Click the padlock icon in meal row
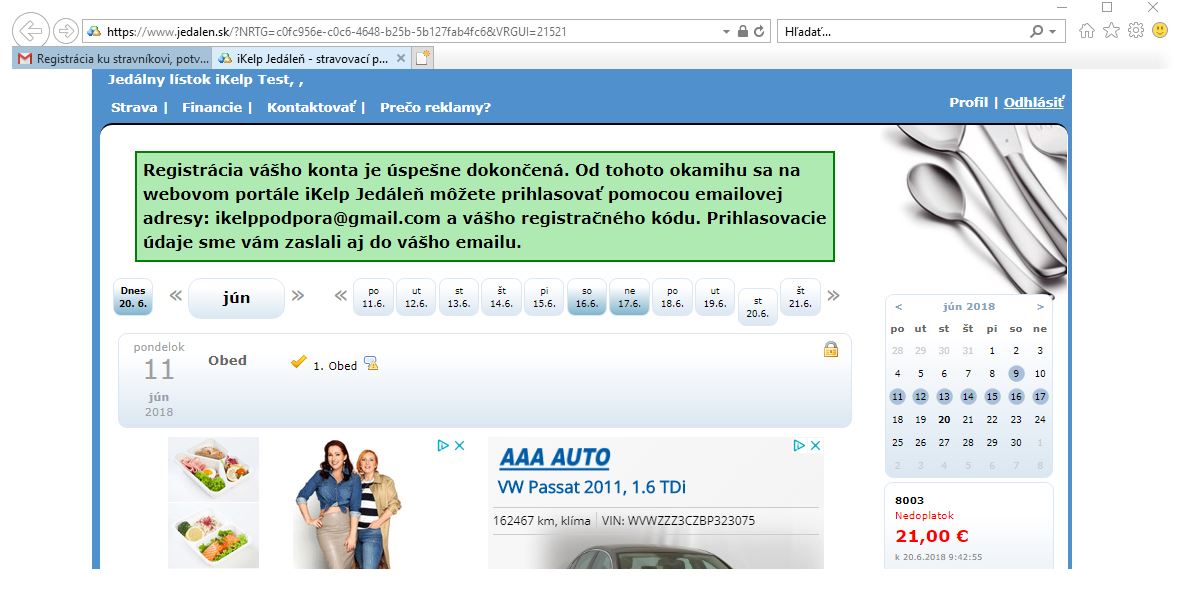Image resolution: width=1180 pixels, height=605 pixels. [x=830, y=349]
